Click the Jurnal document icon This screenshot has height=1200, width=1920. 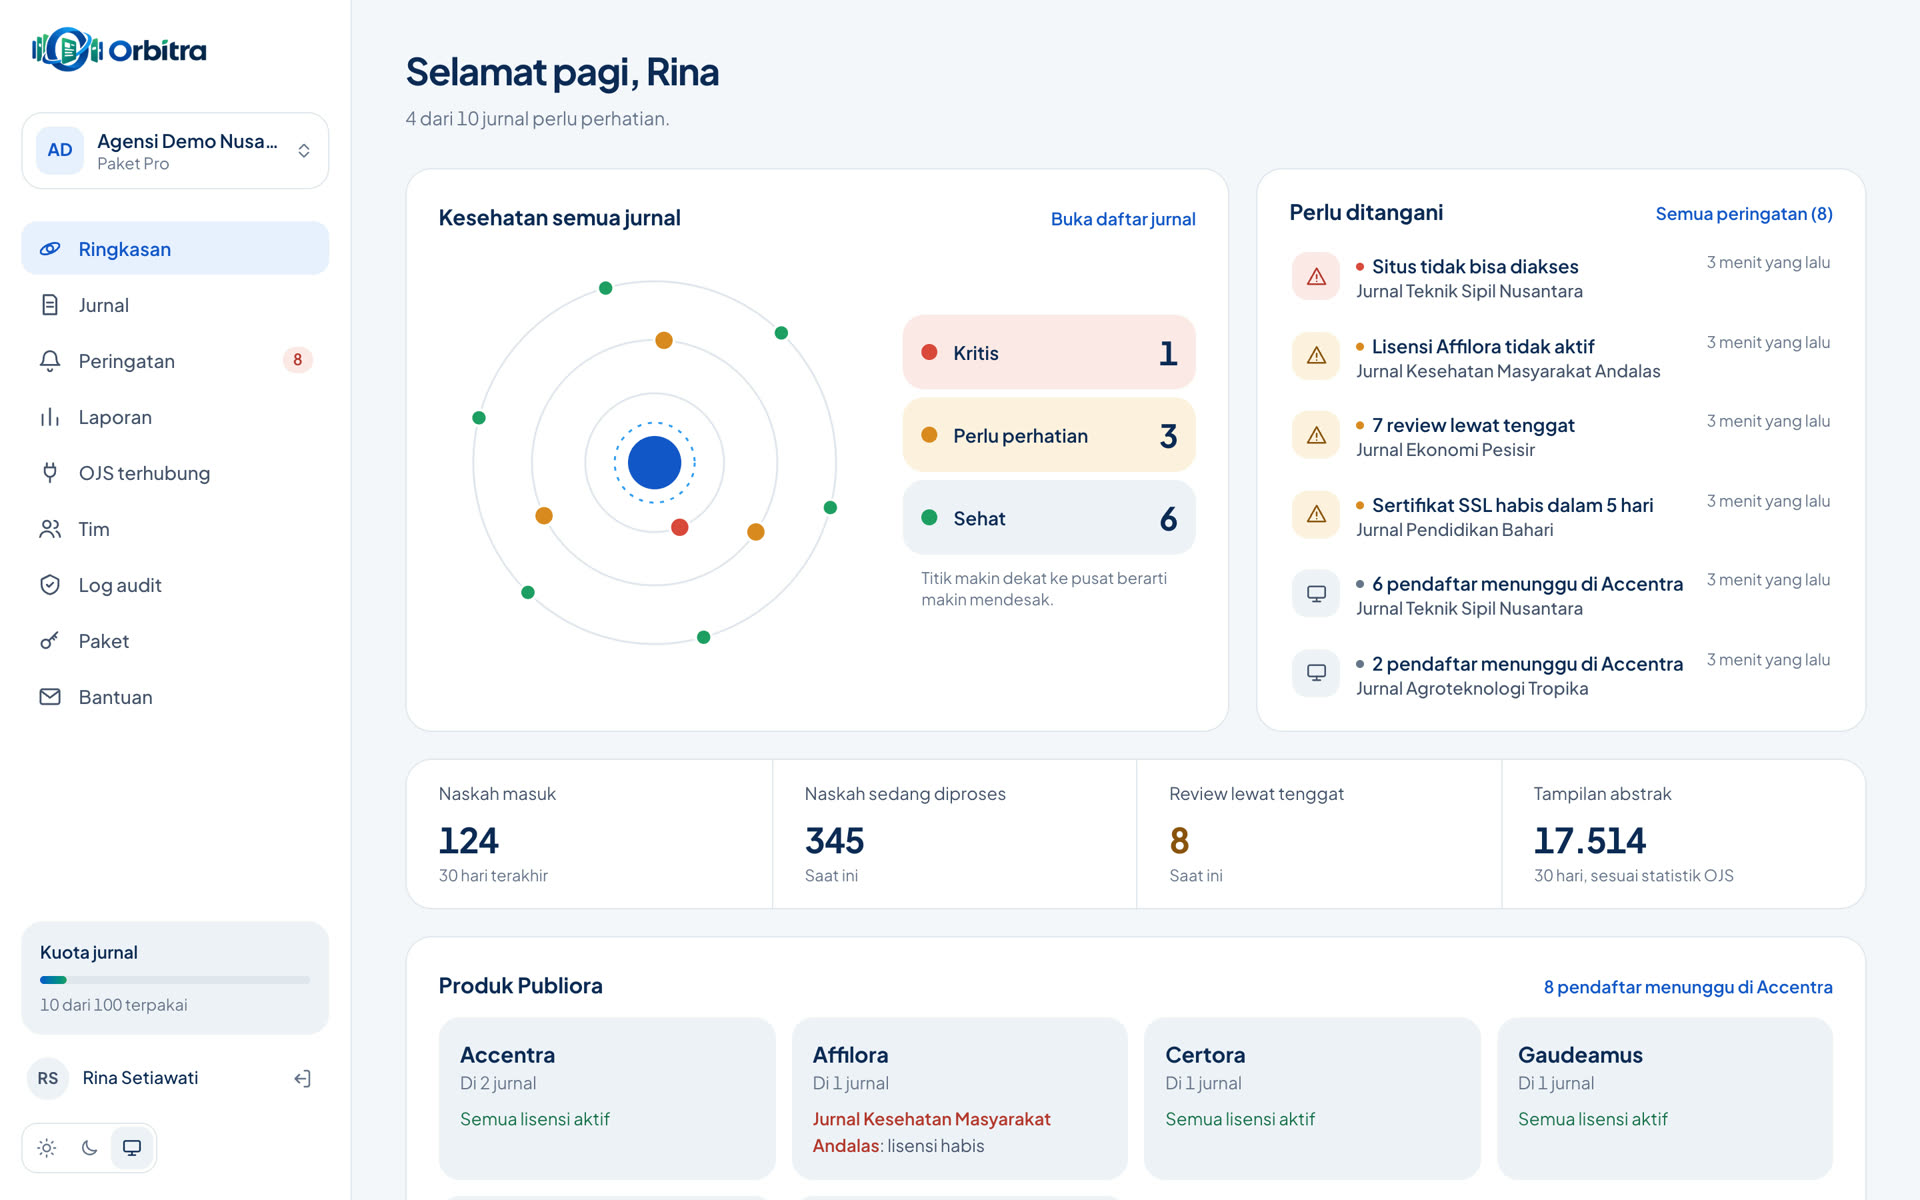click(50, 305)
